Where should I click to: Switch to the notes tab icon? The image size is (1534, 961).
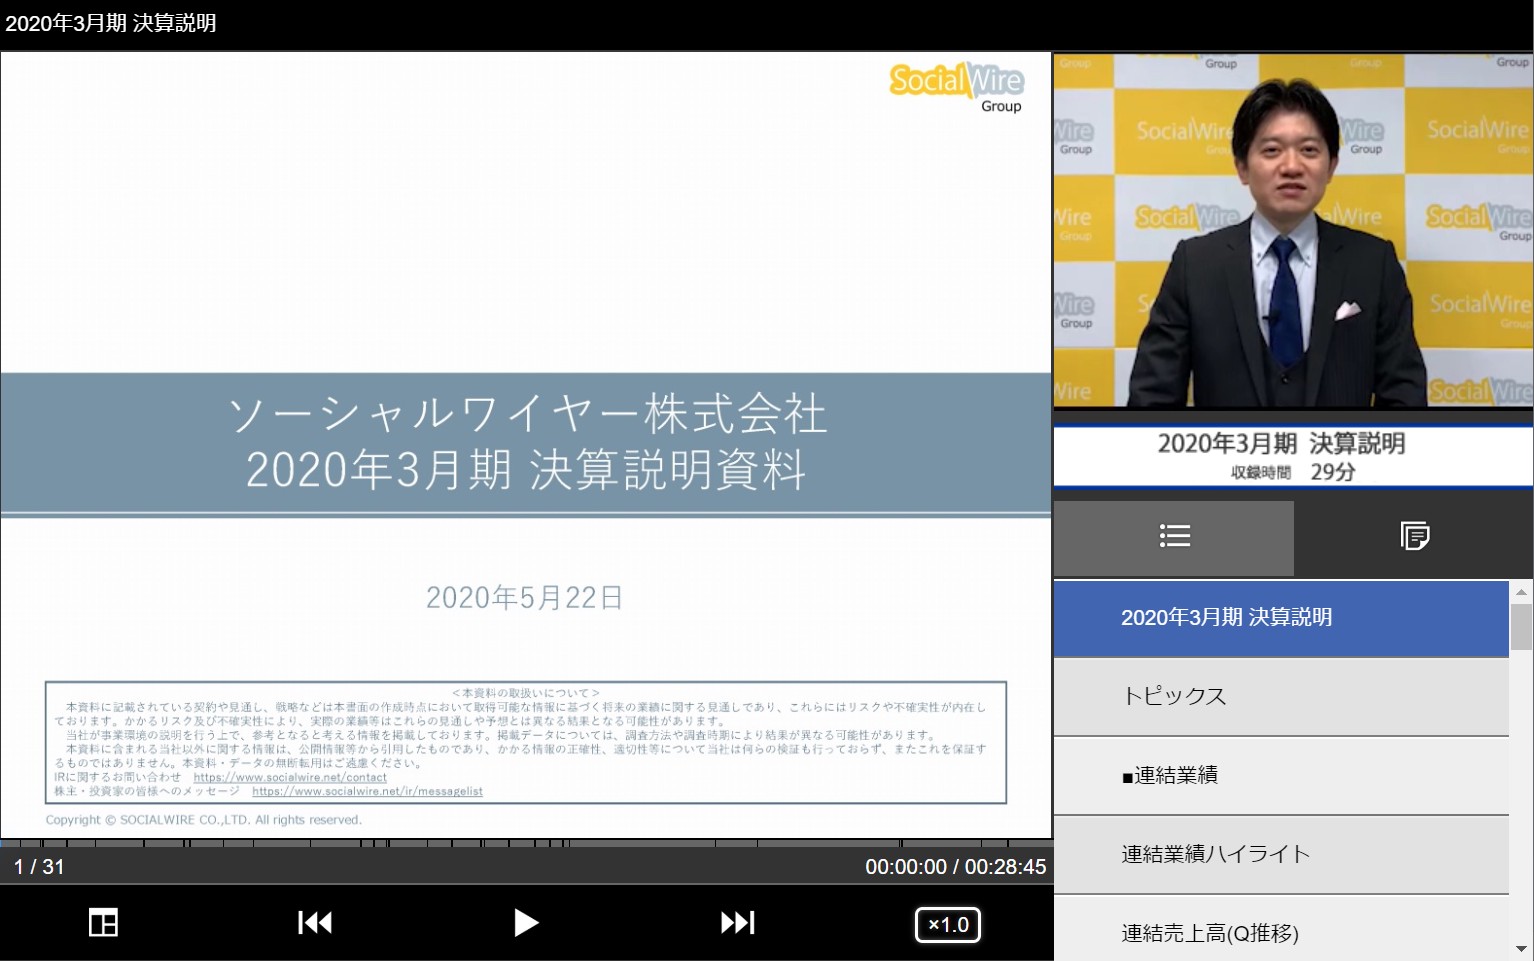click(x=1414, y=537)
